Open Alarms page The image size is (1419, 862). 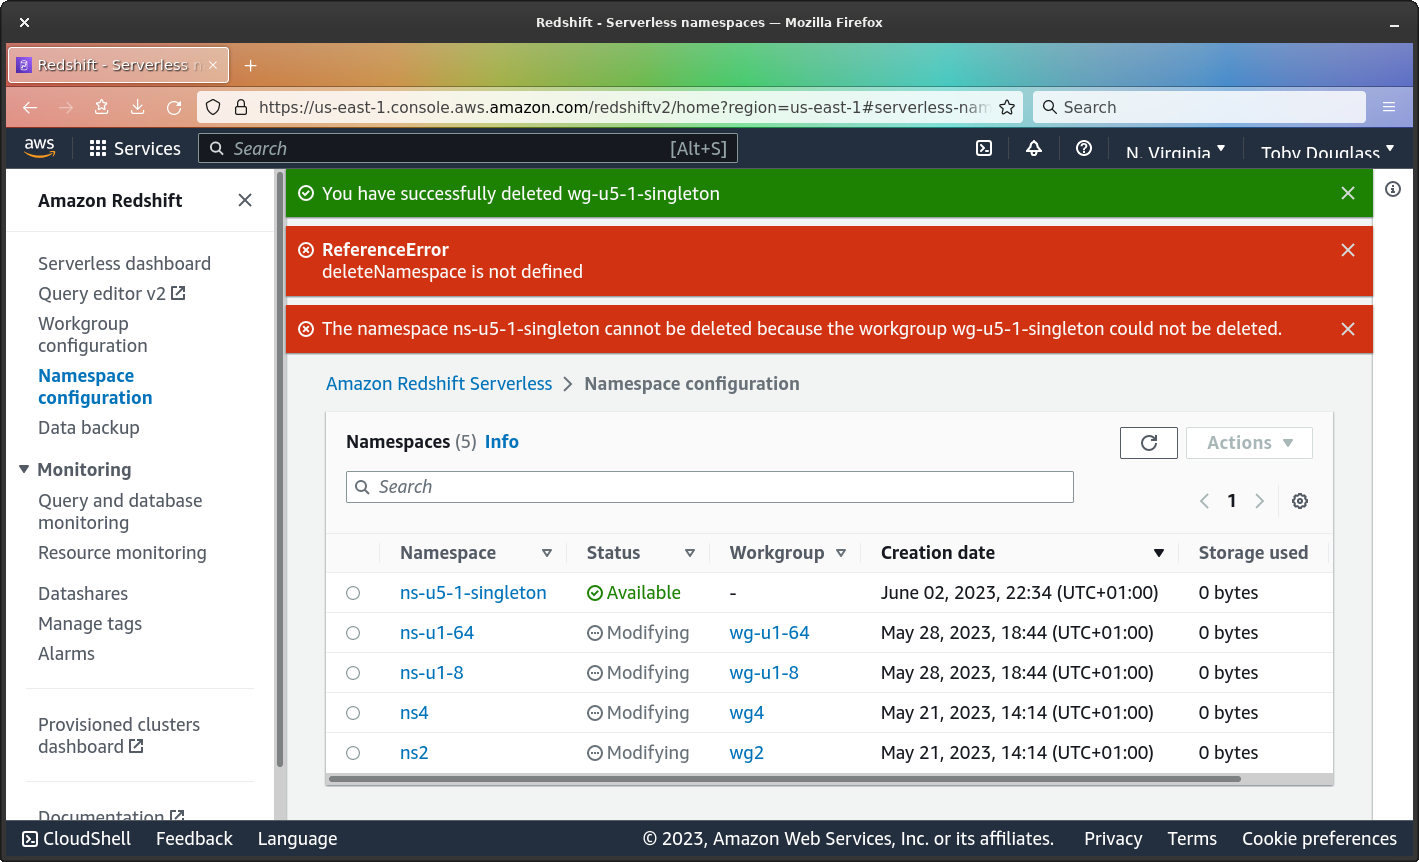pos(66,653)
